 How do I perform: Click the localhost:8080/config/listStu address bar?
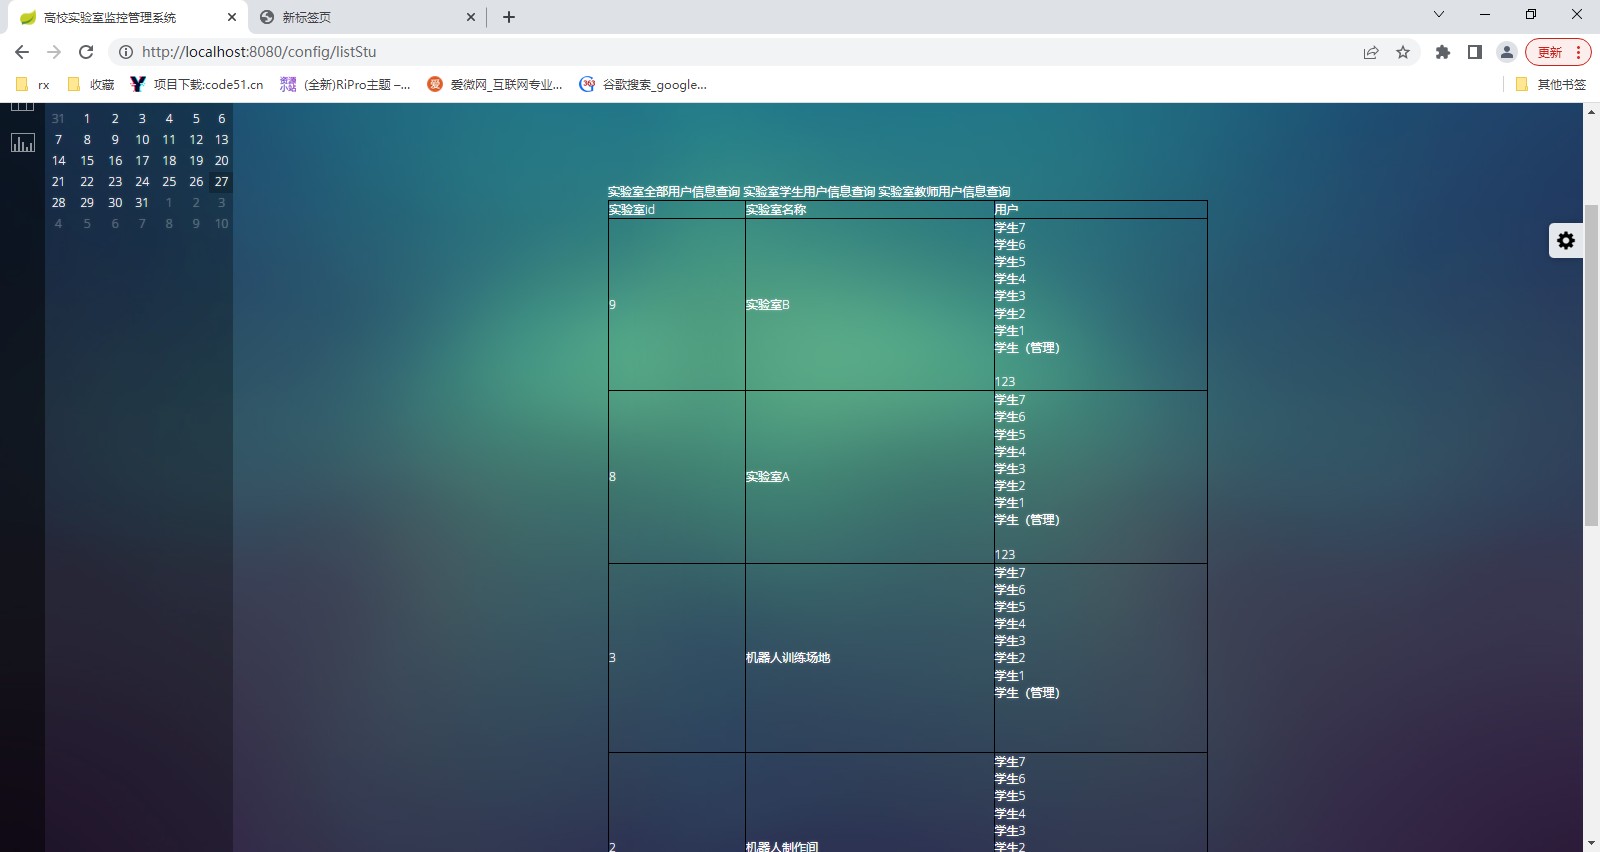(x=740, y=52)
